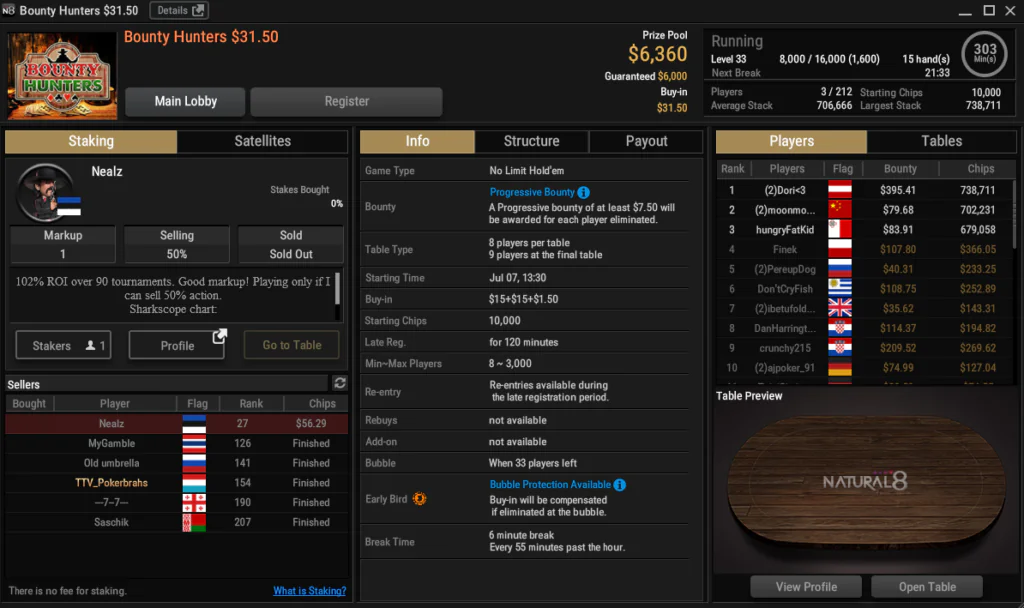Click the refresh icon in Sellers header
1024x608 pixels.
(x=340, y=384)
